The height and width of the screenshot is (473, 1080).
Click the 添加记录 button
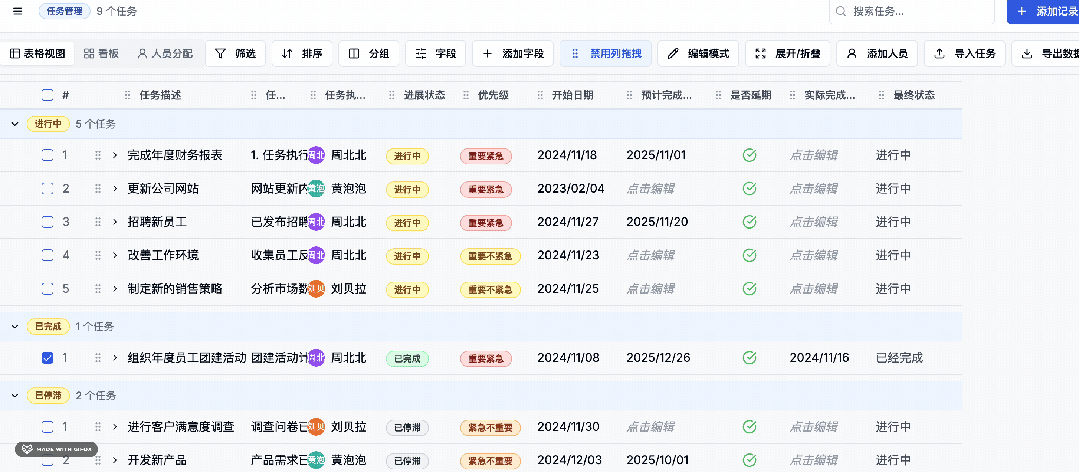click(1045, 12)
